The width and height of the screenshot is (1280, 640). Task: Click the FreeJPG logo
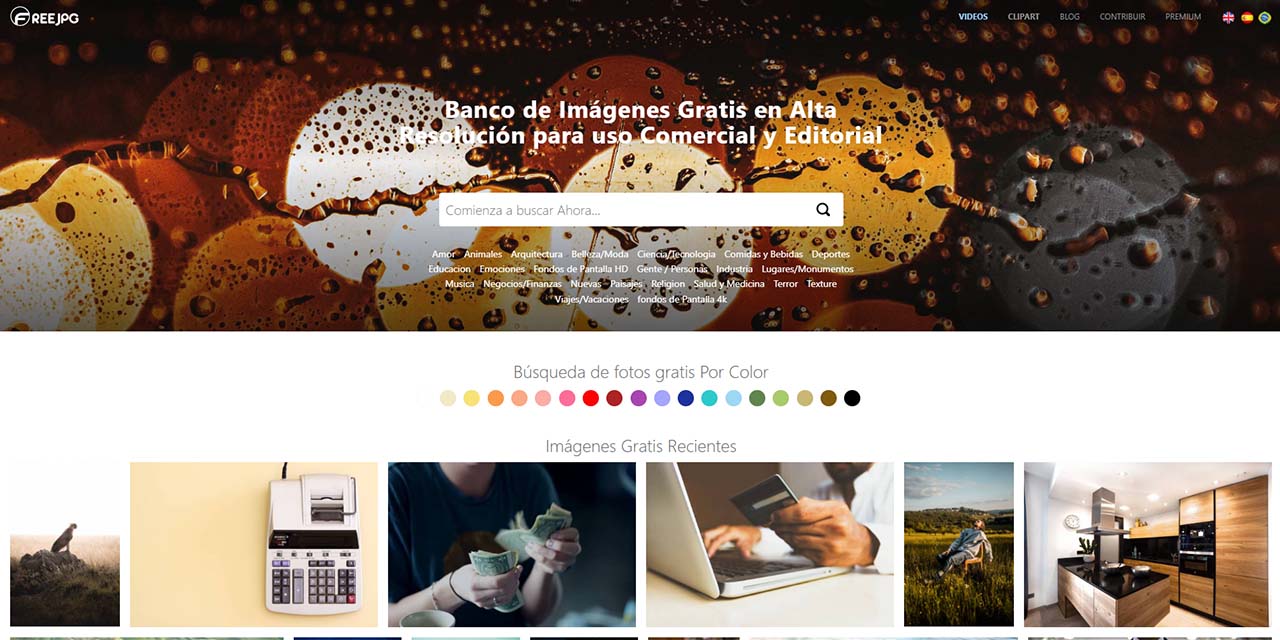point(45,17)
